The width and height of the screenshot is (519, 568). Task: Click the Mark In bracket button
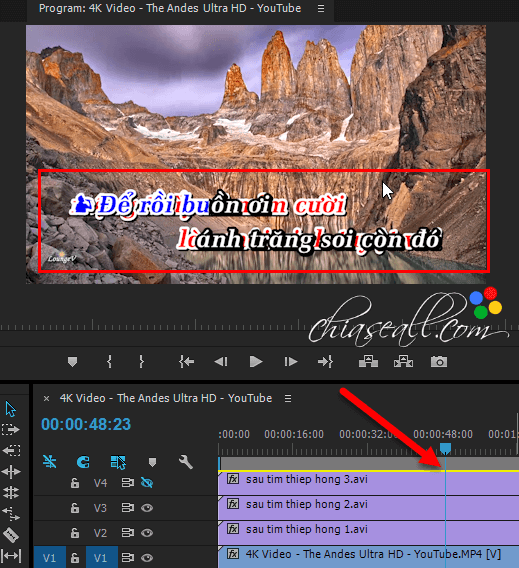tap(109, 362)
